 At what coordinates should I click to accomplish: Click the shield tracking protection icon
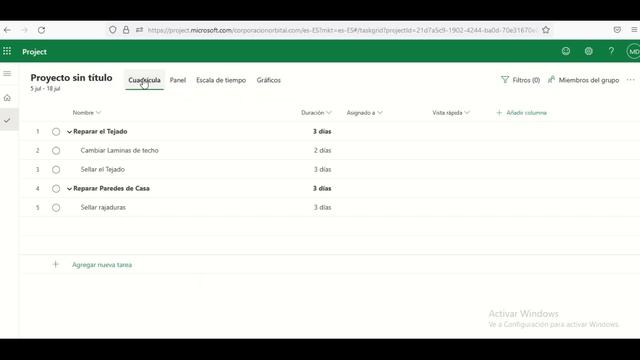coord(113,30)
